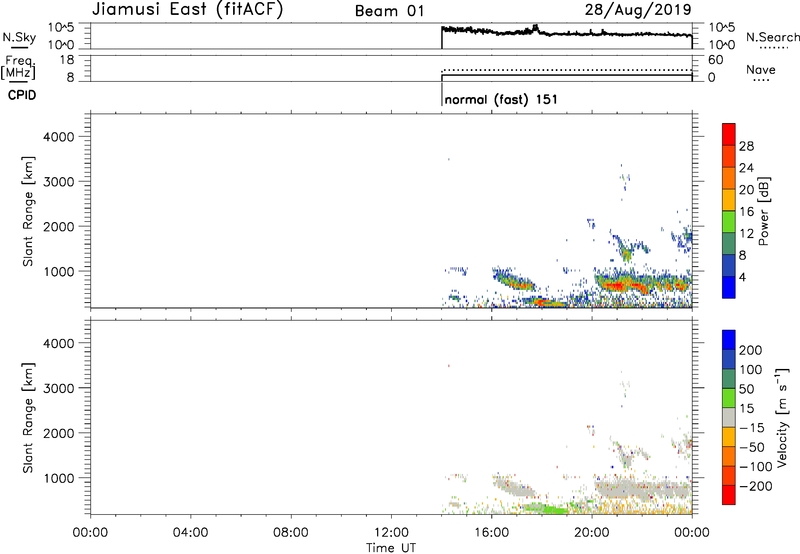
Task: Click the '08:00' time tick label
Action: (x=291, y=533)
